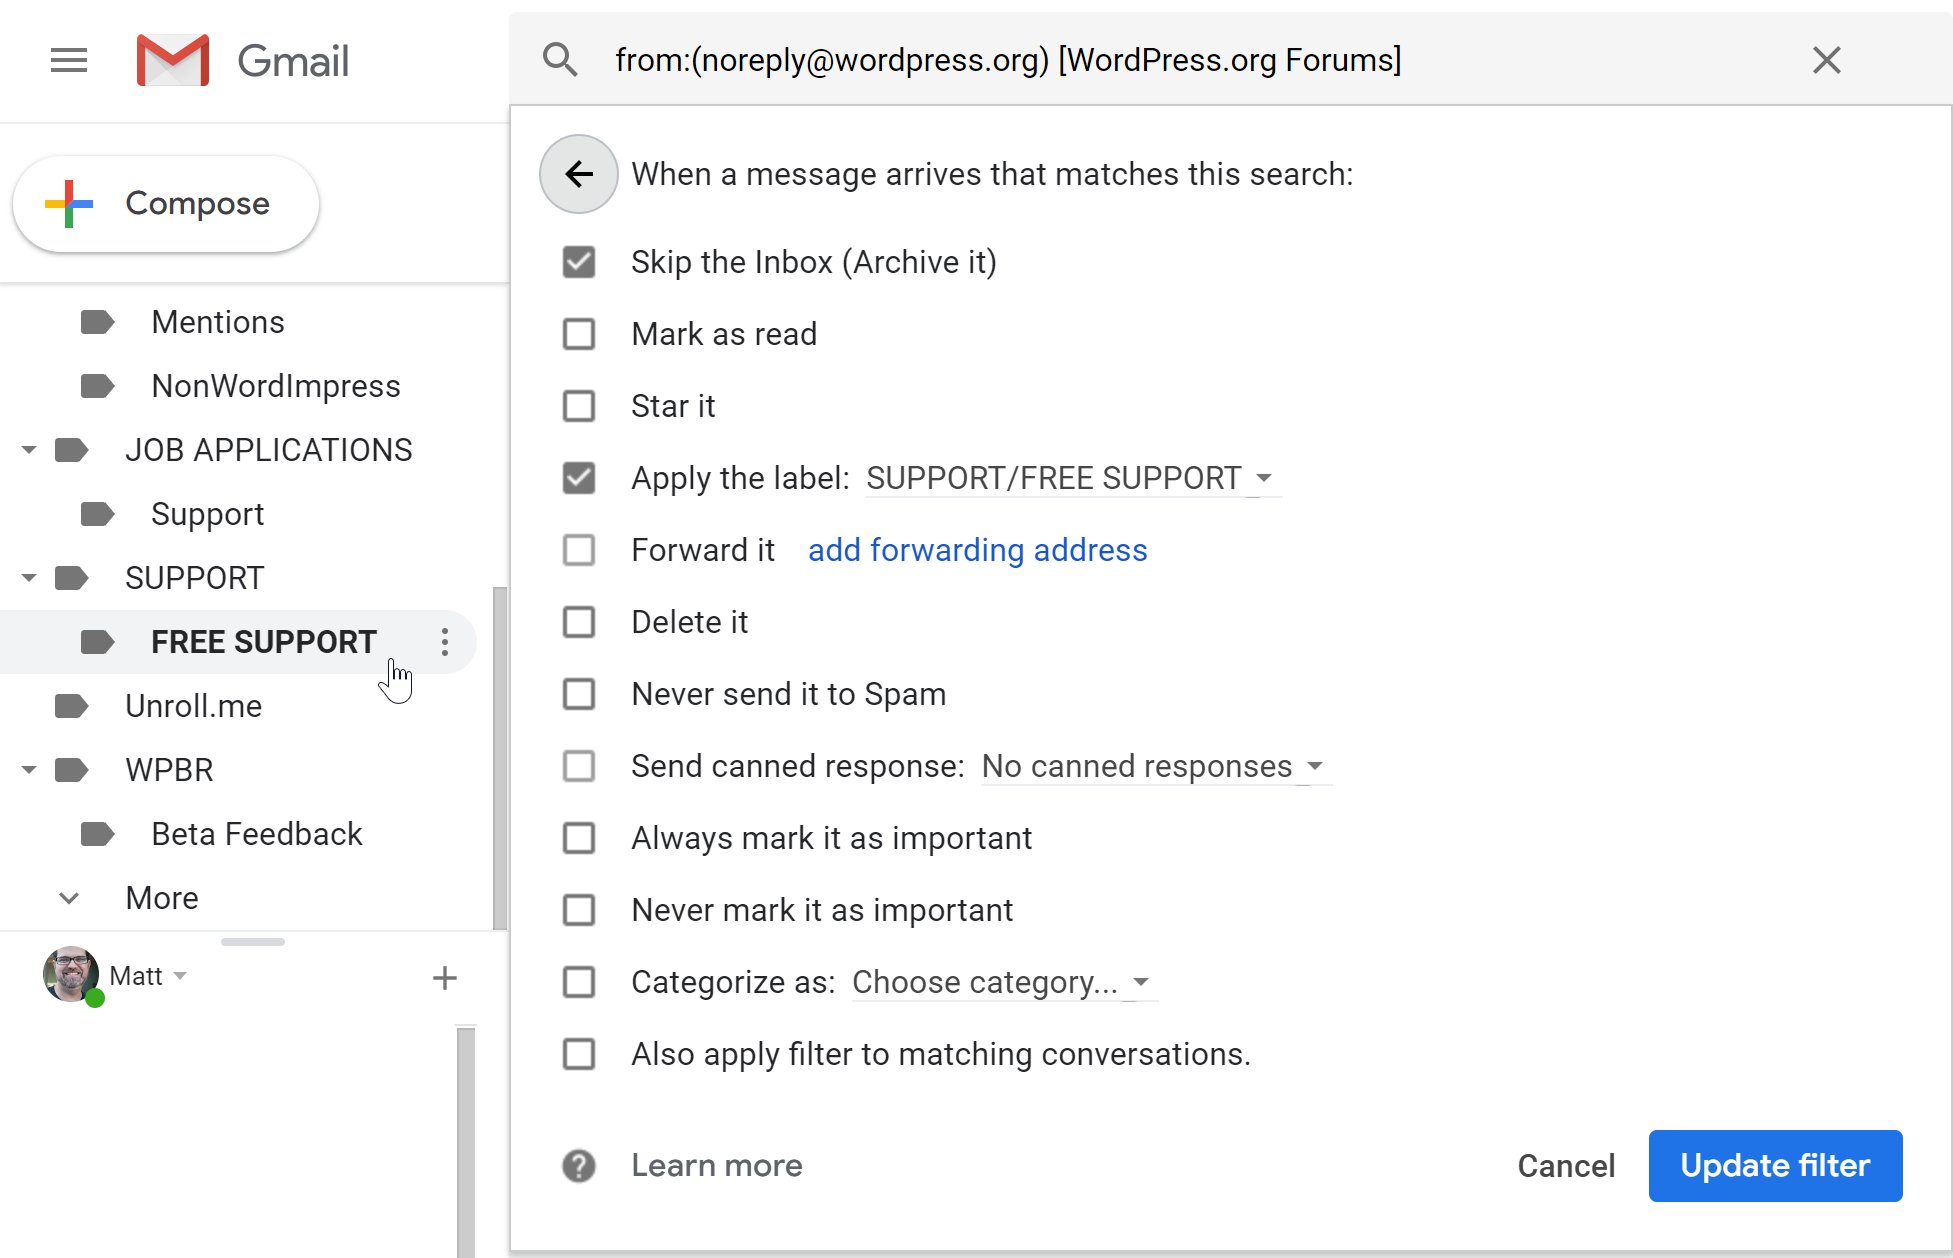
Task: Open the Learn more link
Action: [x=717, y=1166]
